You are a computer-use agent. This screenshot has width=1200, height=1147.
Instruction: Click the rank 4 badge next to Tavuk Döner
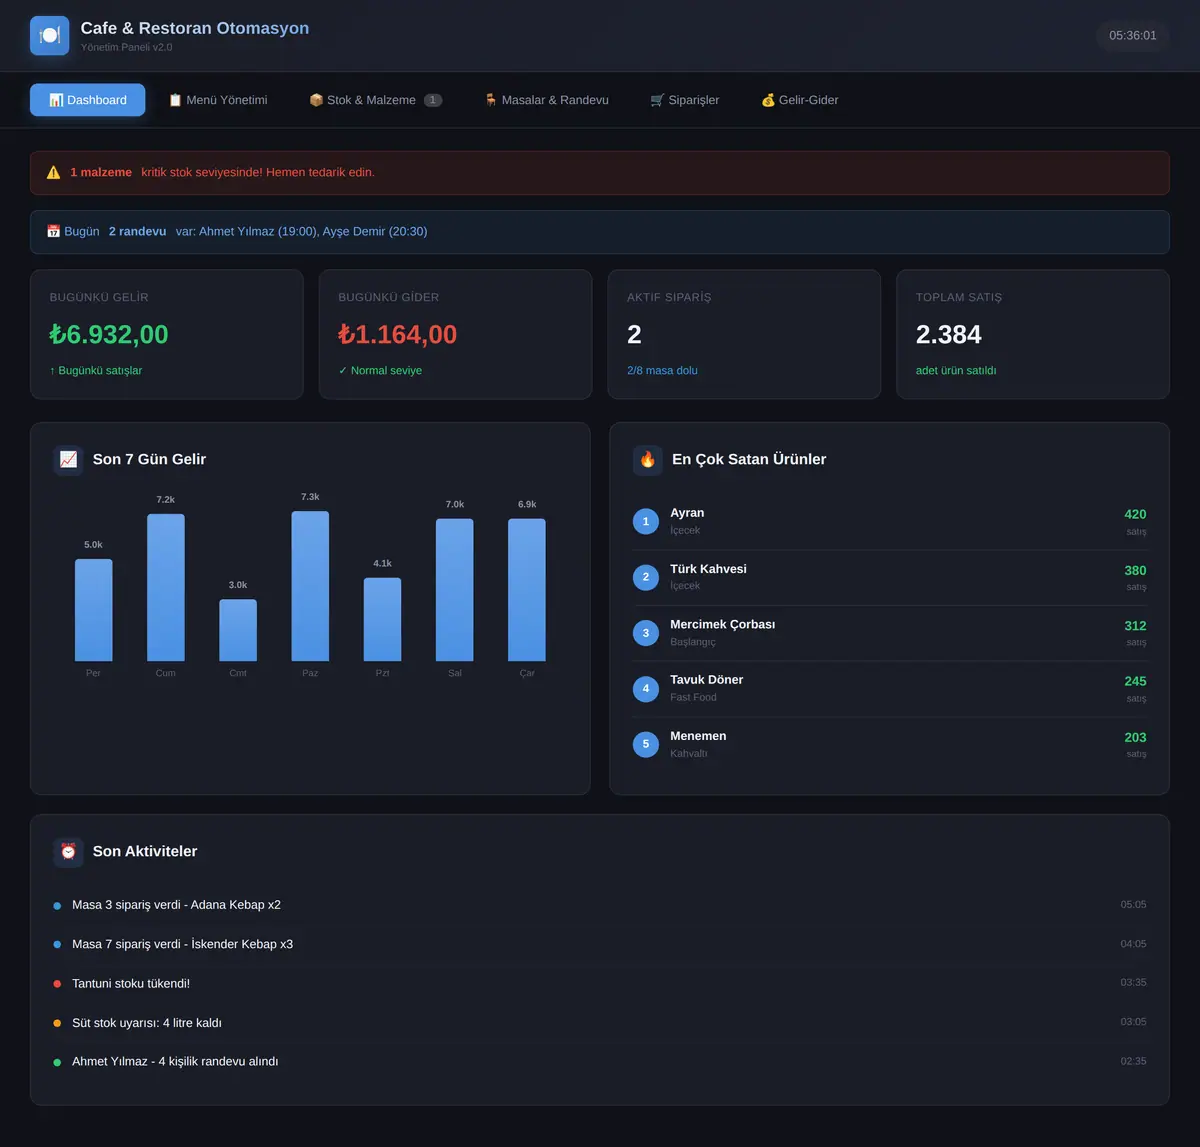pyautogui.click(x=646, y=688)
